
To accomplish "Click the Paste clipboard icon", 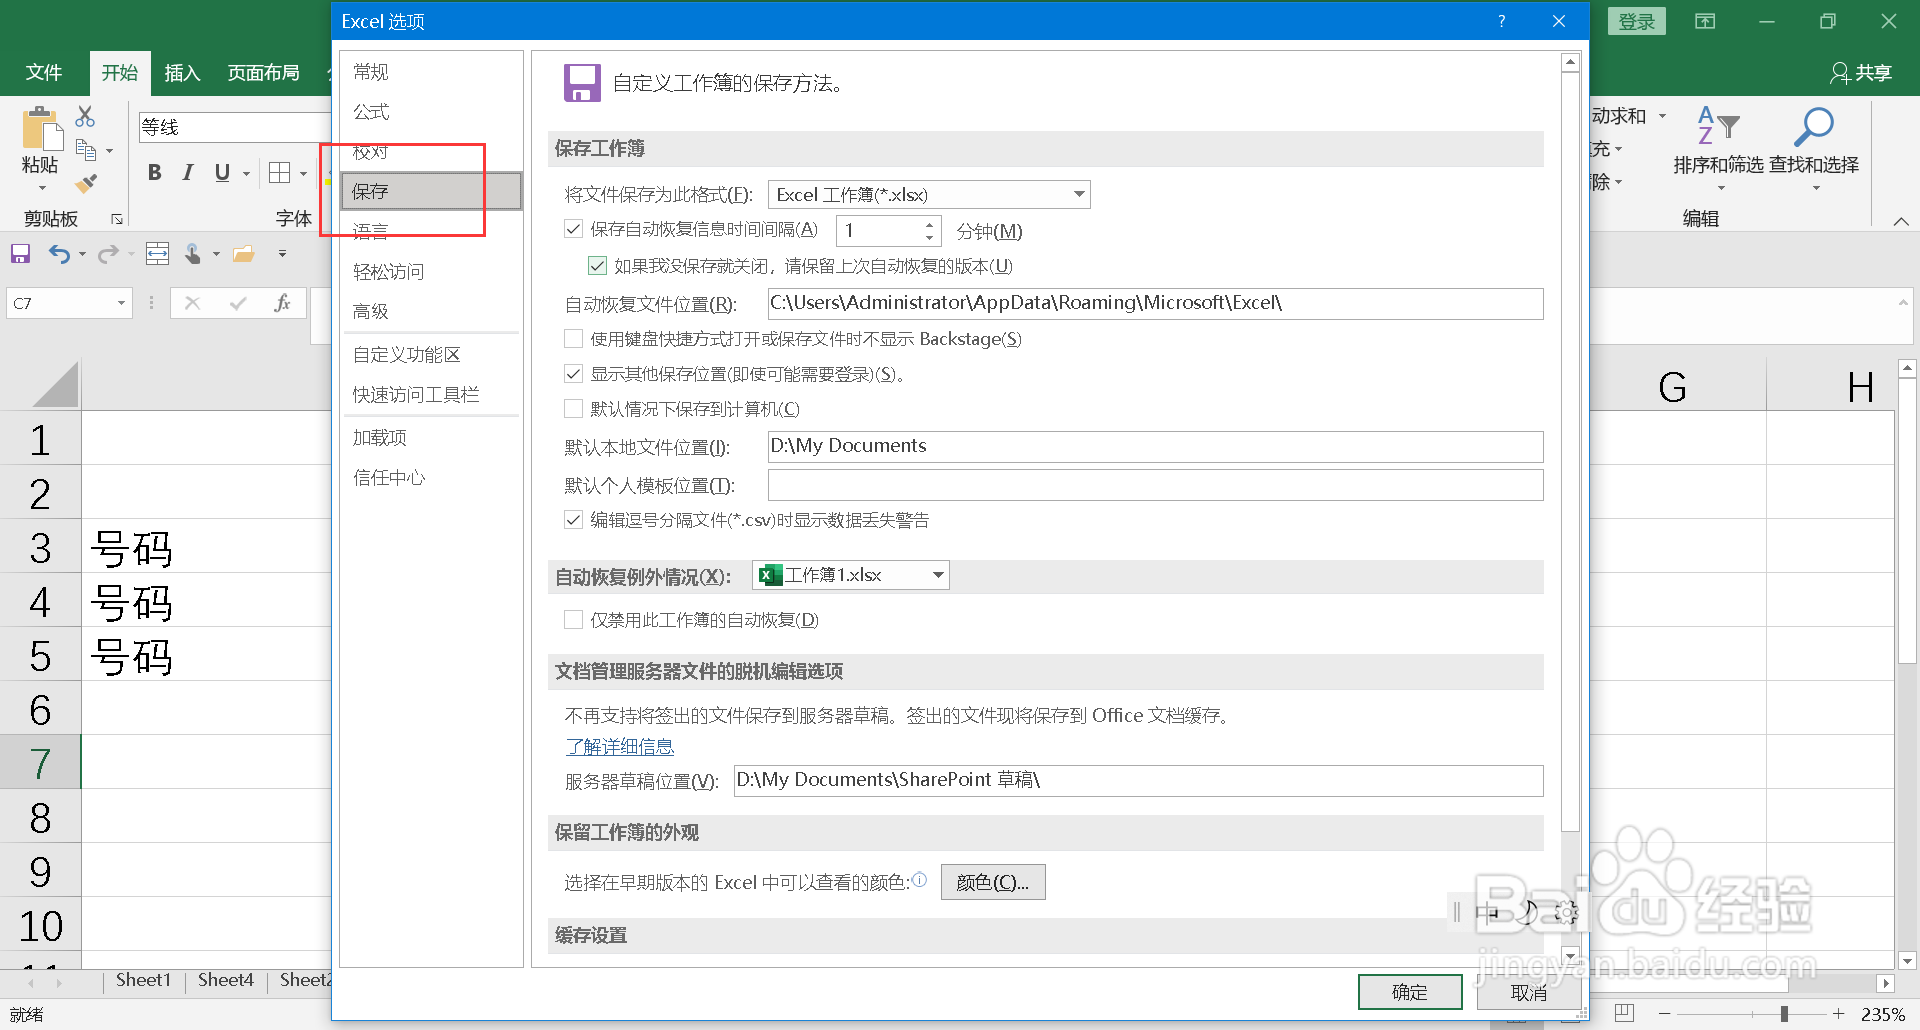I will pos(41,130).
